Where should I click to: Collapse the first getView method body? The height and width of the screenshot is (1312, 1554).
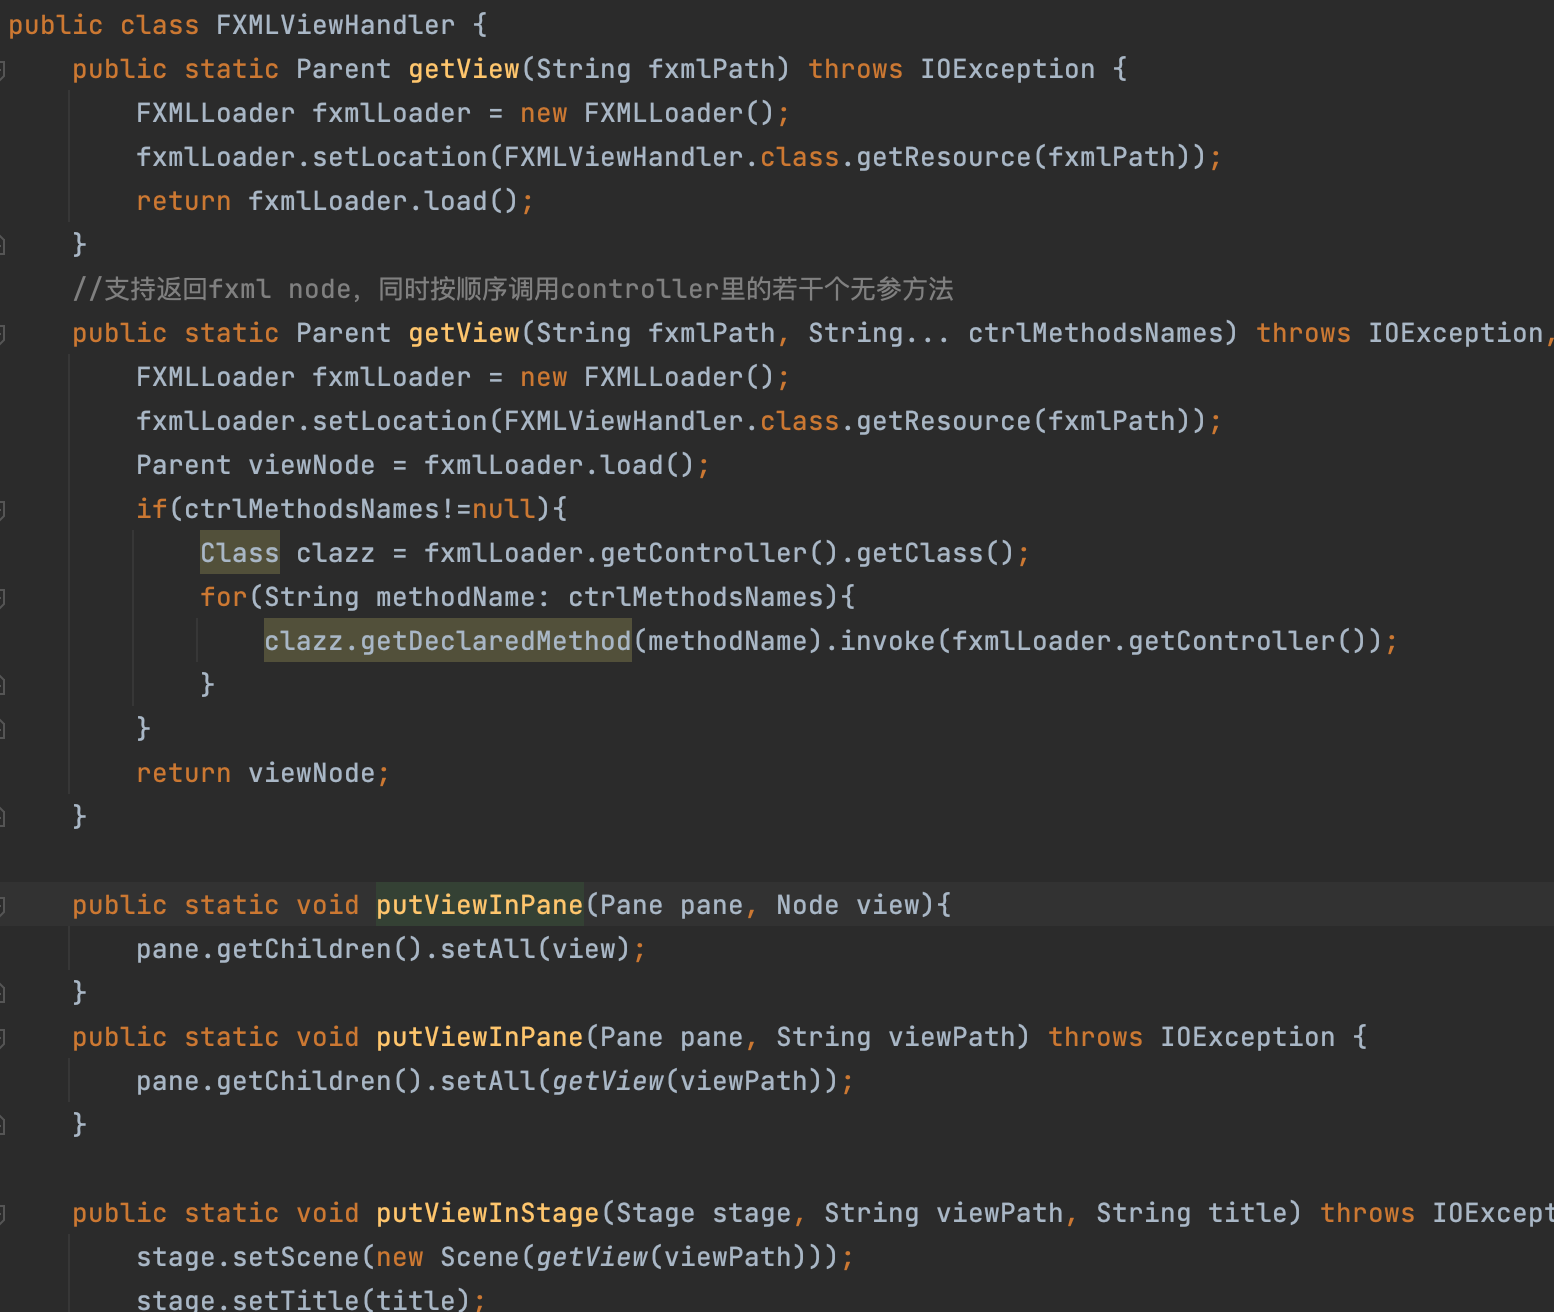click(x=5, y=68)
